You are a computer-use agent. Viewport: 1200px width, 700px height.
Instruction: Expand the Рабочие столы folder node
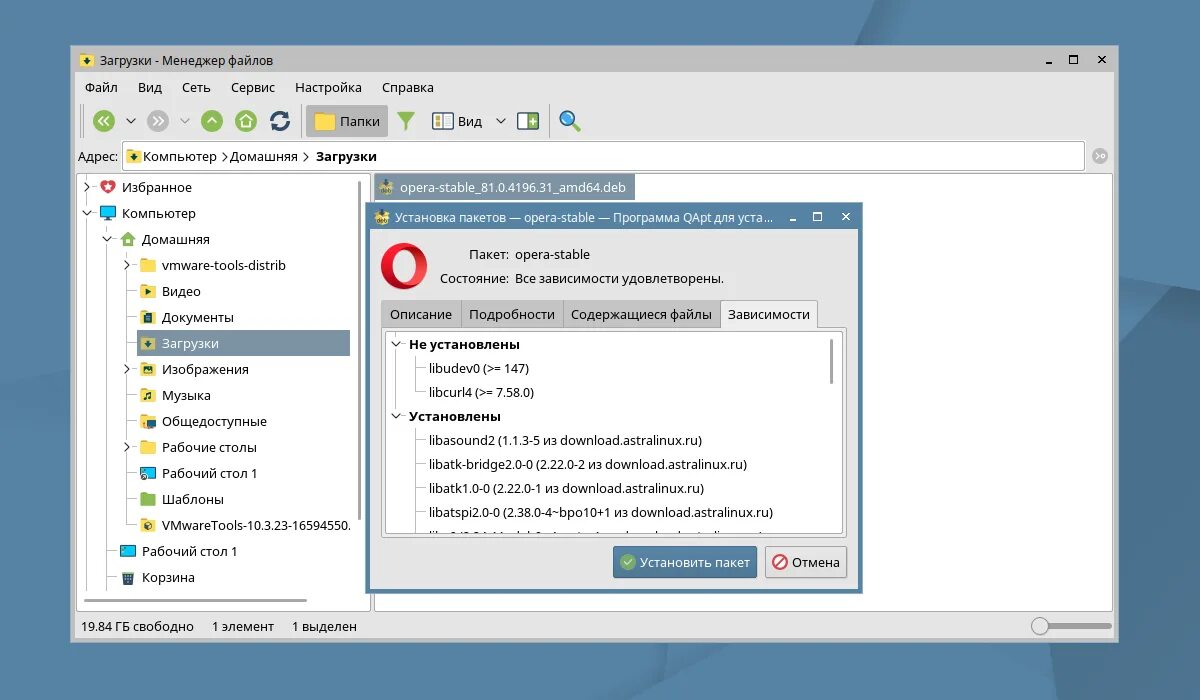pos(127,447)
